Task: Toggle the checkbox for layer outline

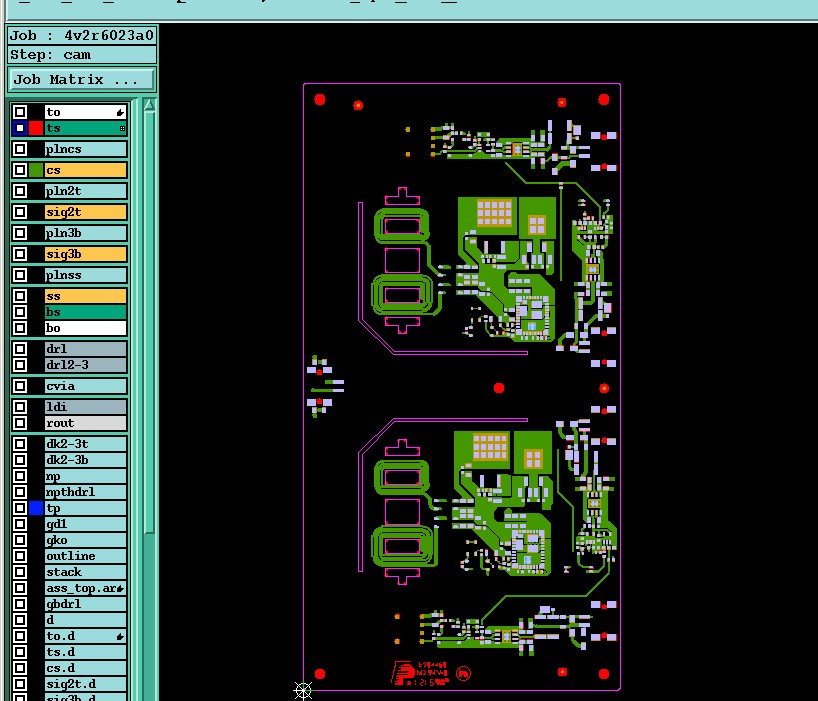Action: click(x=20, y=556)
